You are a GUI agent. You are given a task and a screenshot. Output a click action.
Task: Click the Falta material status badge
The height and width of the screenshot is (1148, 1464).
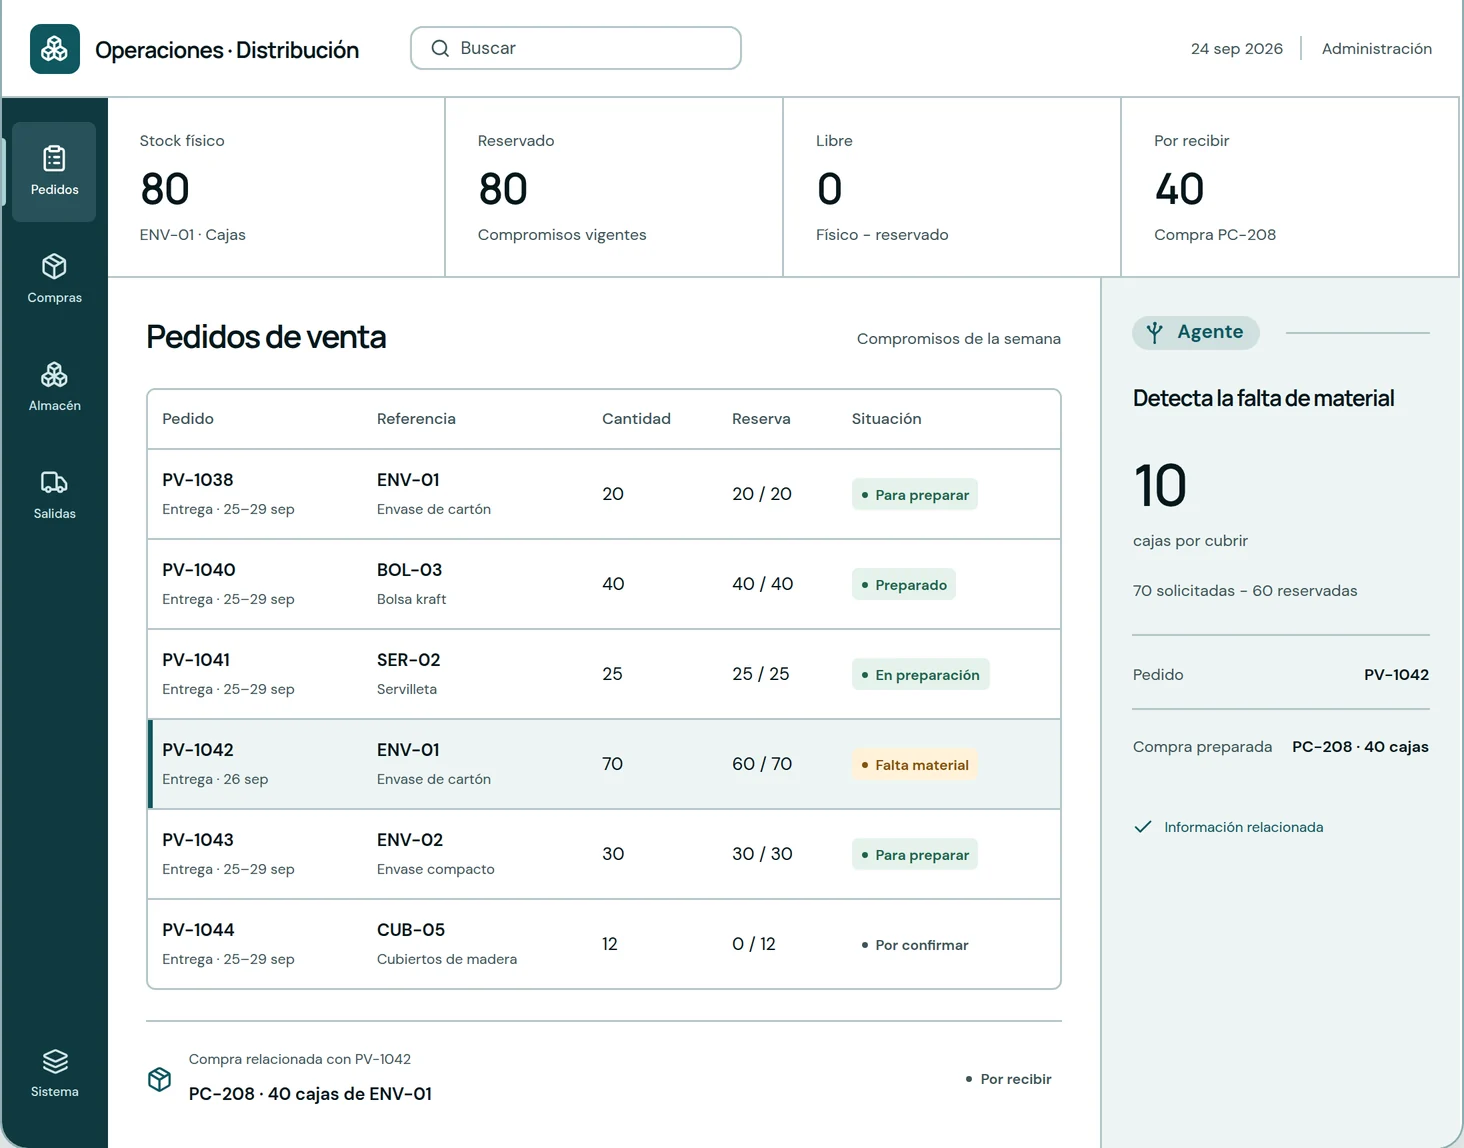(x=915, y=765)
